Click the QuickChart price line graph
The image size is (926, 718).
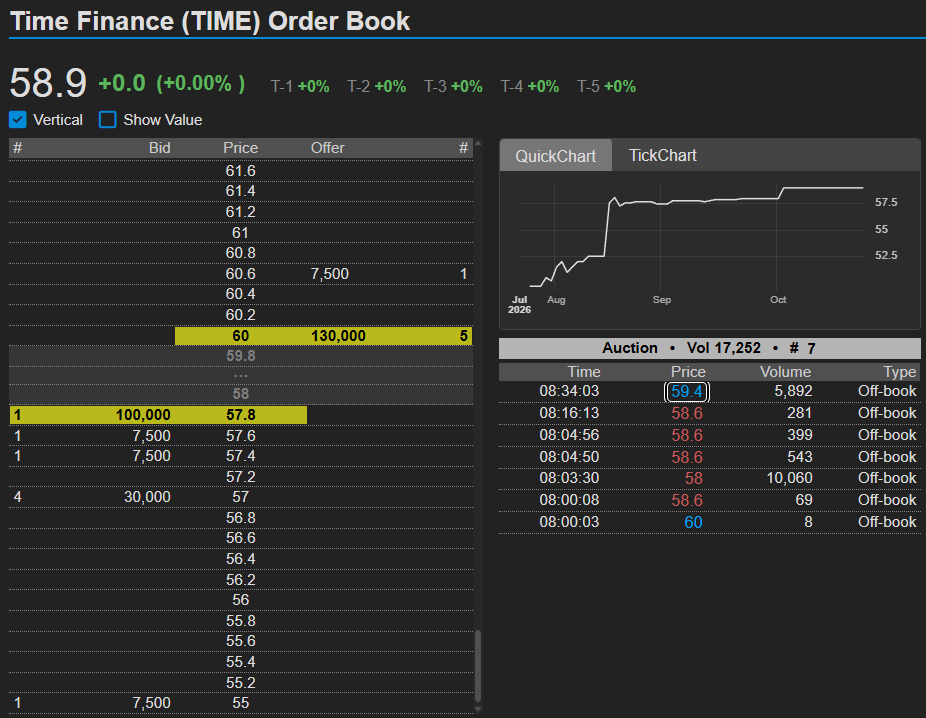point(696,237)
